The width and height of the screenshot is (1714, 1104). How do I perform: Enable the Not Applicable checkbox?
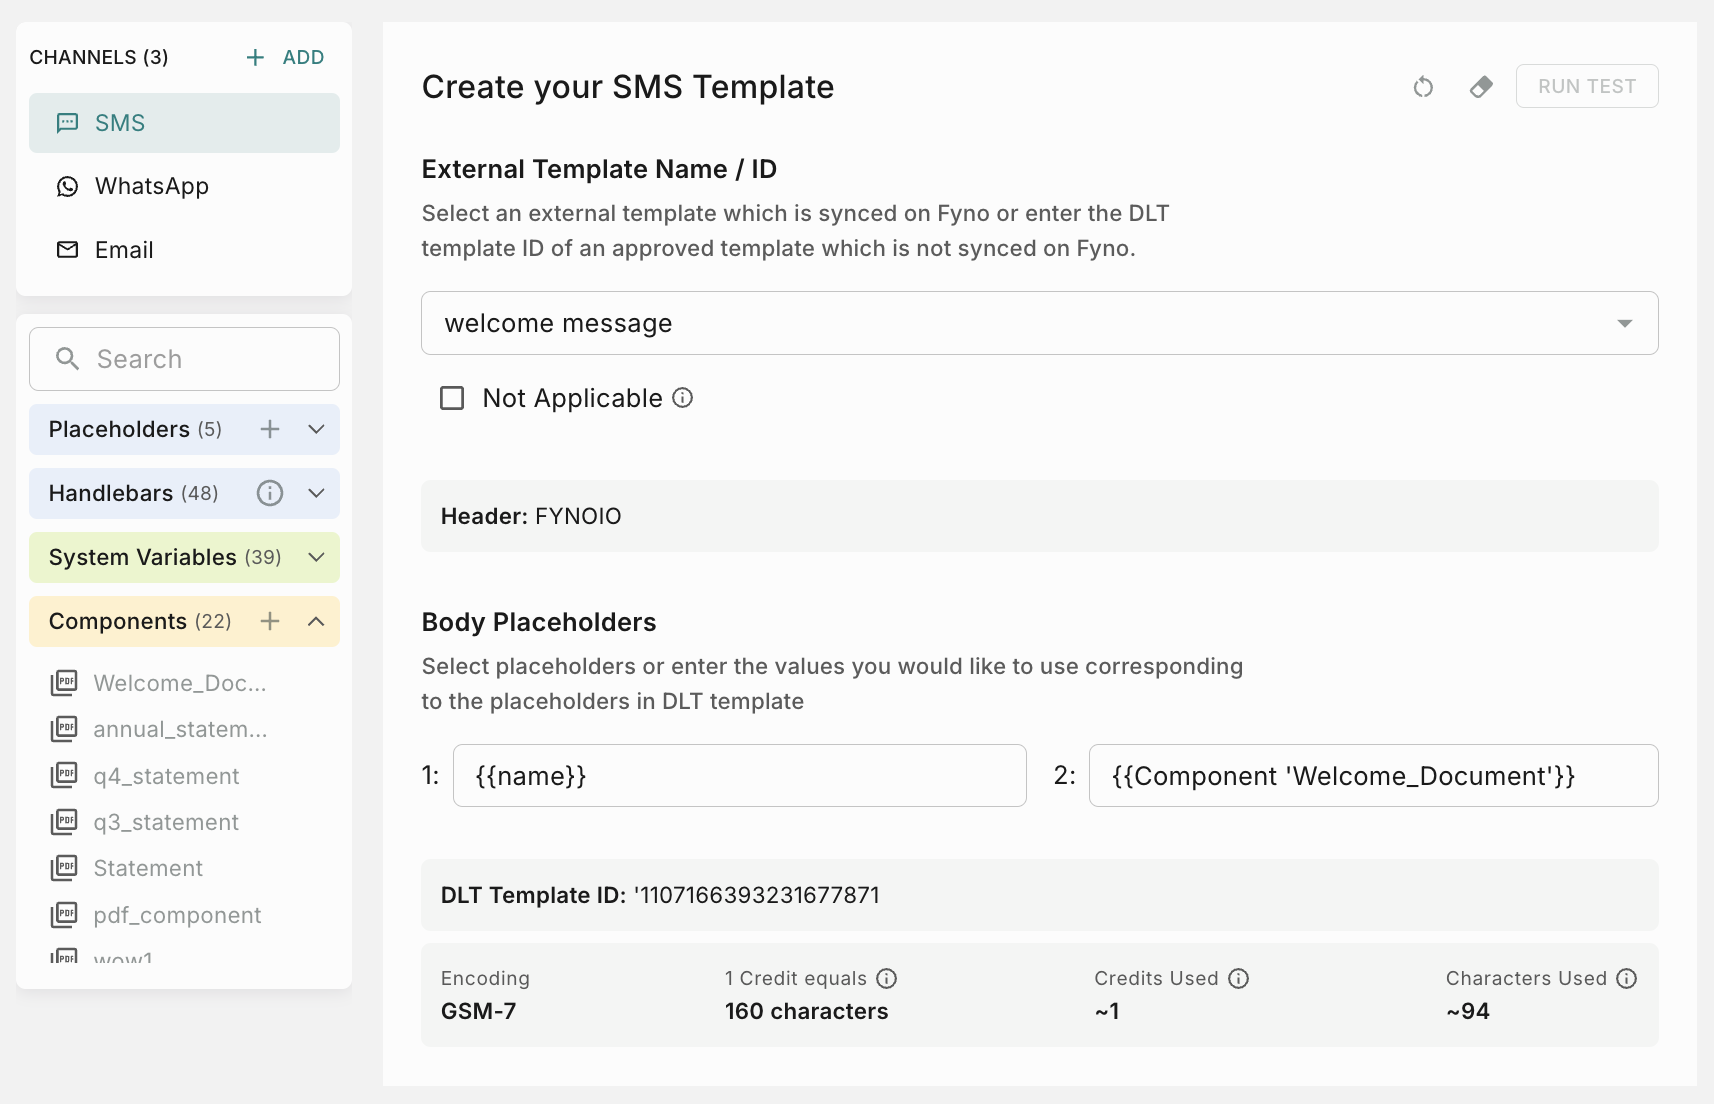(452, 398)
